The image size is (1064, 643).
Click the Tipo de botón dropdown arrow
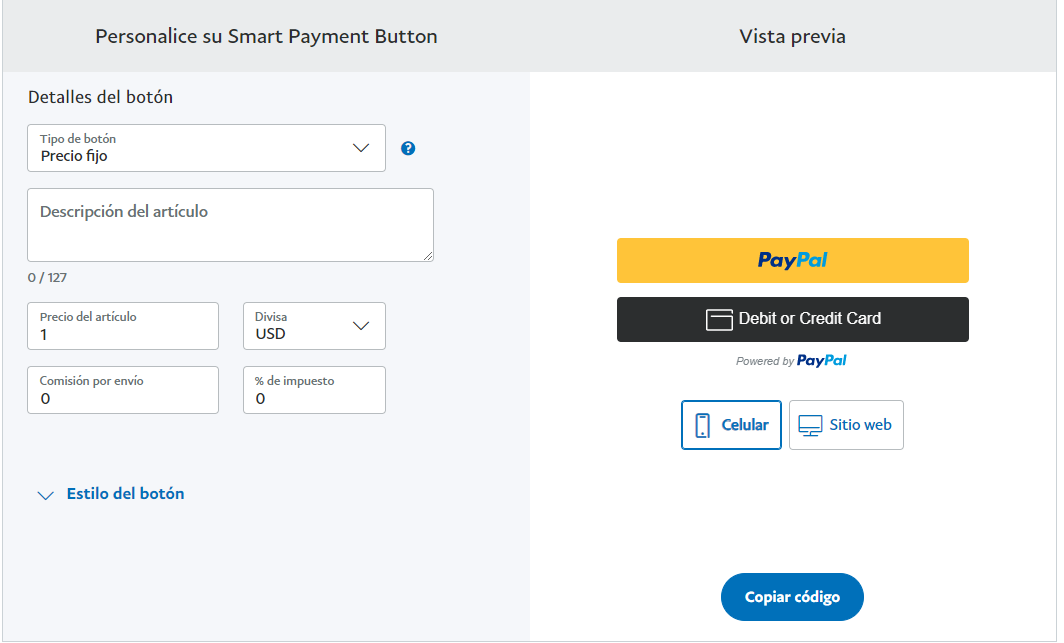[x=361, y=148]
